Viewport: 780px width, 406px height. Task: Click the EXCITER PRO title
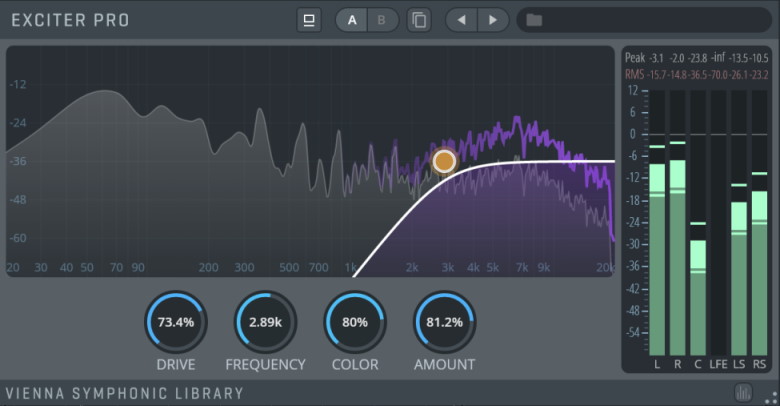(x=70, y=20)
